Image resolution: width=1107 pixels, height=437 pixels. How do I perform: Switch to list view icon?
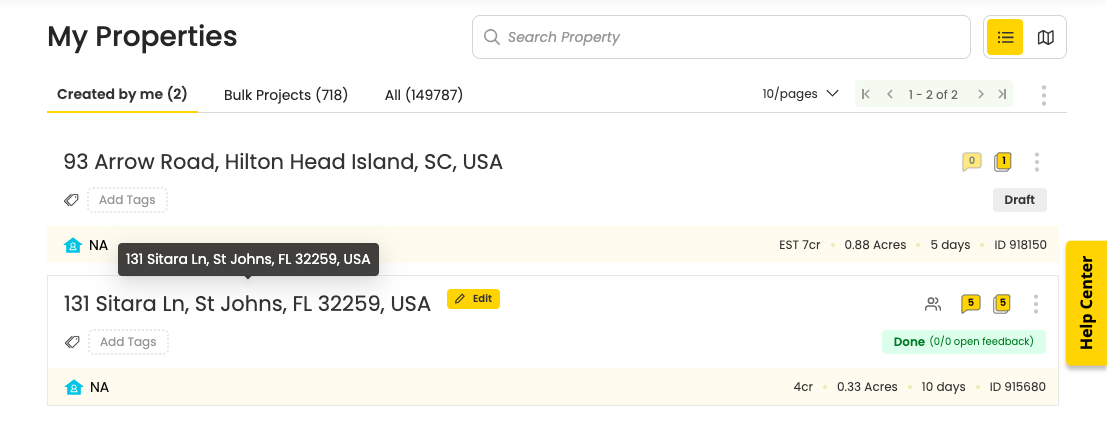pos(1005,37)
